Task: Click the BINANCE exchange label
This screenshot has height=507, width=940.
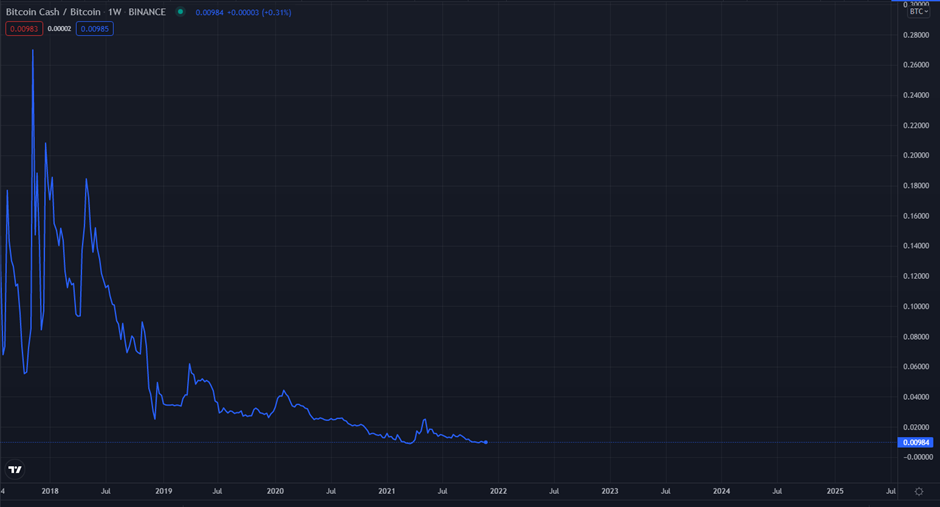Action: pyautogui.click(x=147, y=12)
